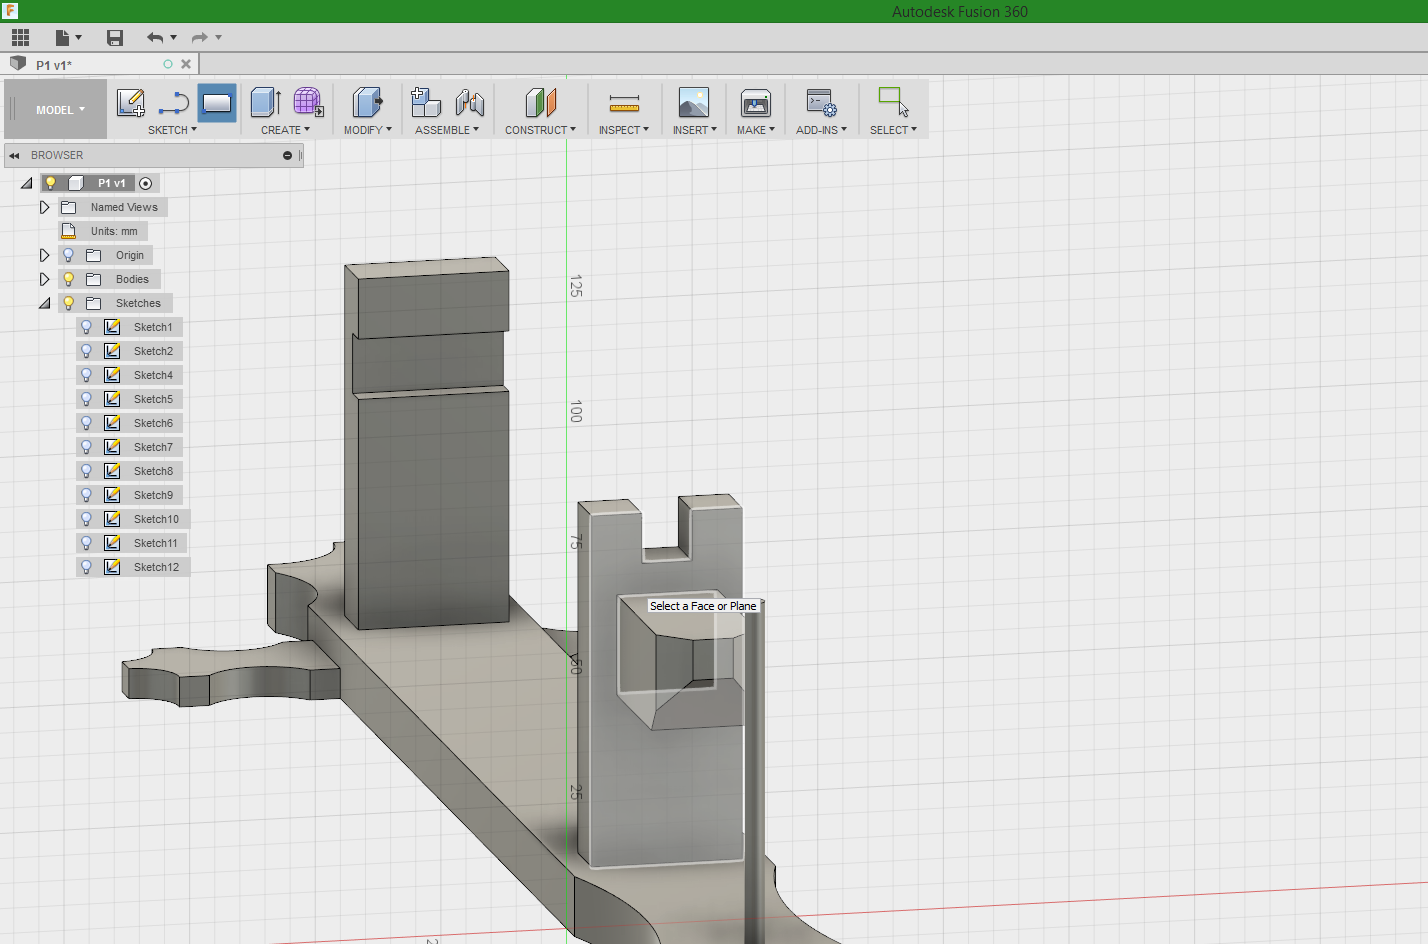Open the MAKE menu
The image size is (1428, 944).
[x=756, y=130]
